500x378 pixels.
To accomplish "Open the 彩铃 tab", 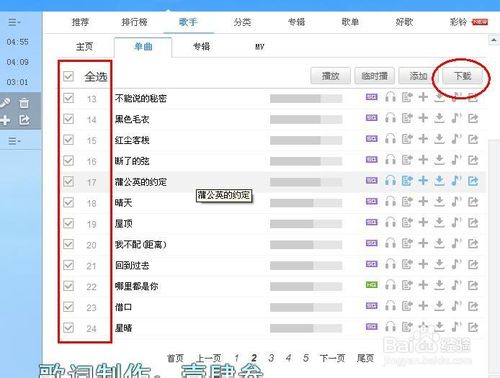I will tap(459, 22).
